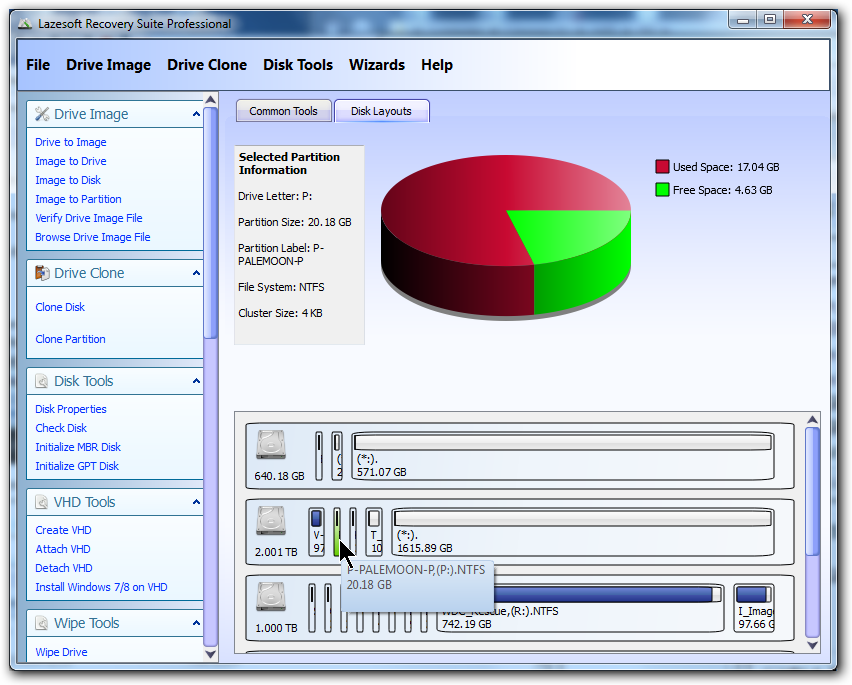
Task: Click the 640.18 GB hard disk icon
Action: 270,446
